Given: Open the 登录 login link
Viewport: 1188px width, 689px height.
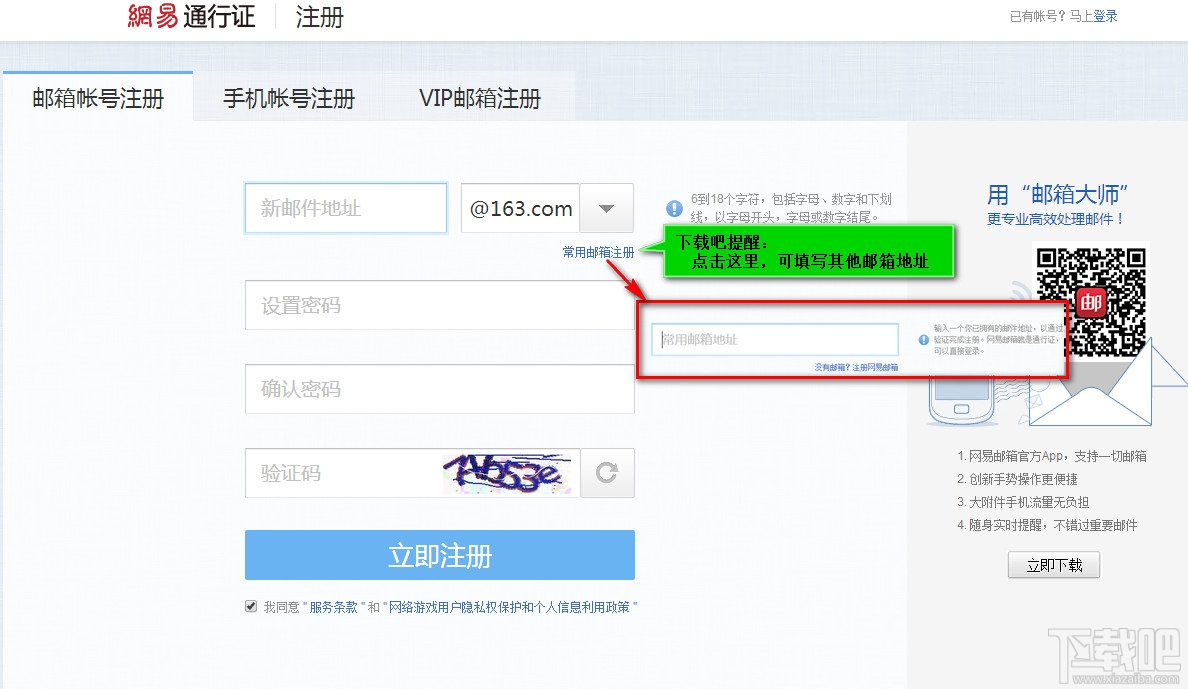Looking at the screenshot, I should click(x=1105, y=16).
